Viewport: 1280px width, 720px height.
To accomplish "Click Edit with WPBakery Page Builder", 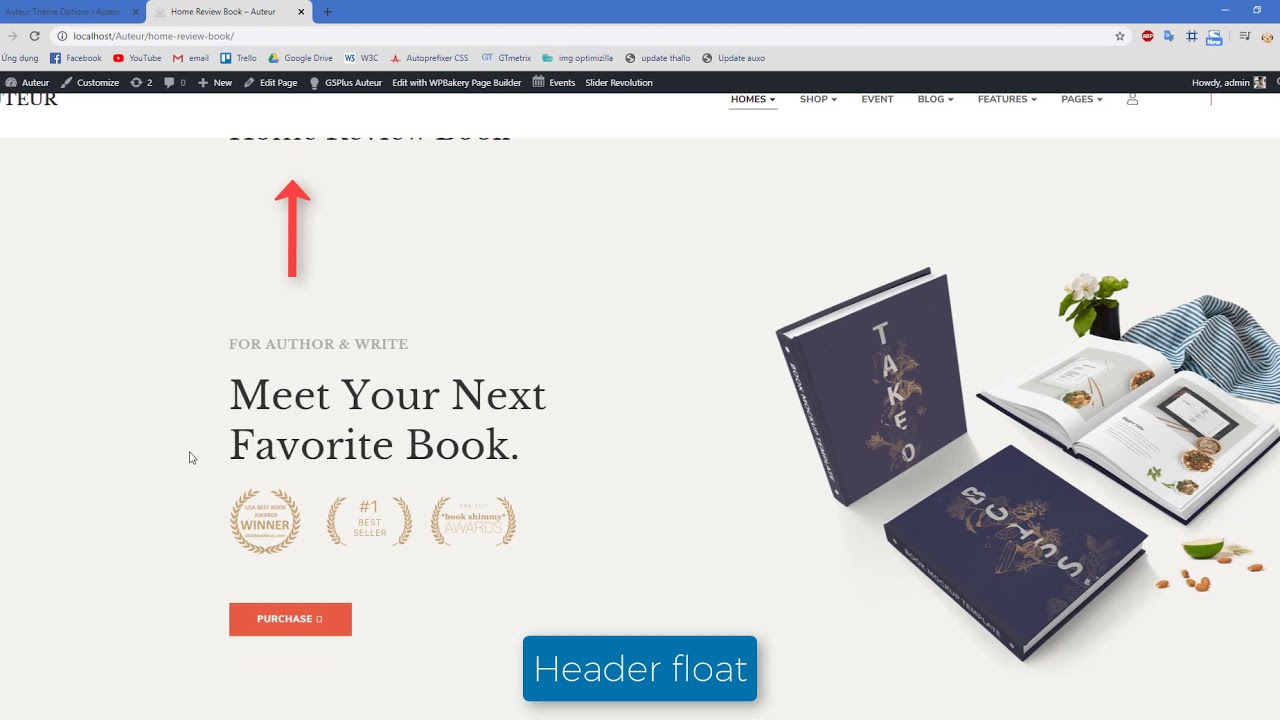I will [x=456, y=83].
